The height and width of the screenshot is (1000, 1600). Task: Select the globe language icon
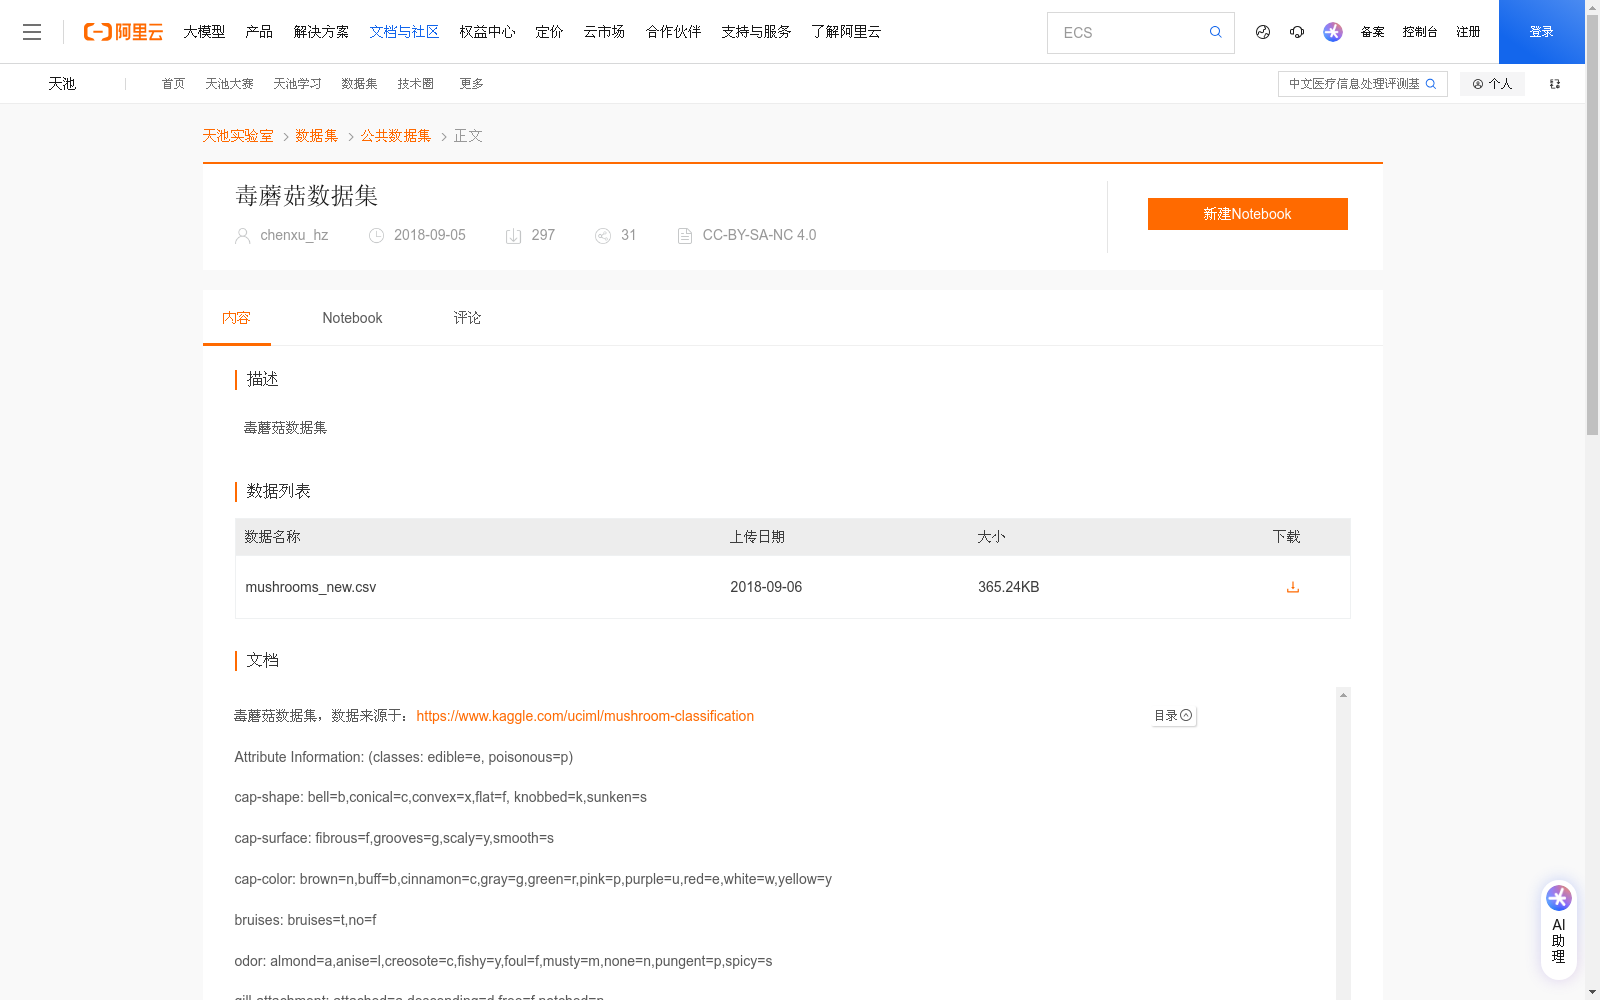[x=1262, y=32]
